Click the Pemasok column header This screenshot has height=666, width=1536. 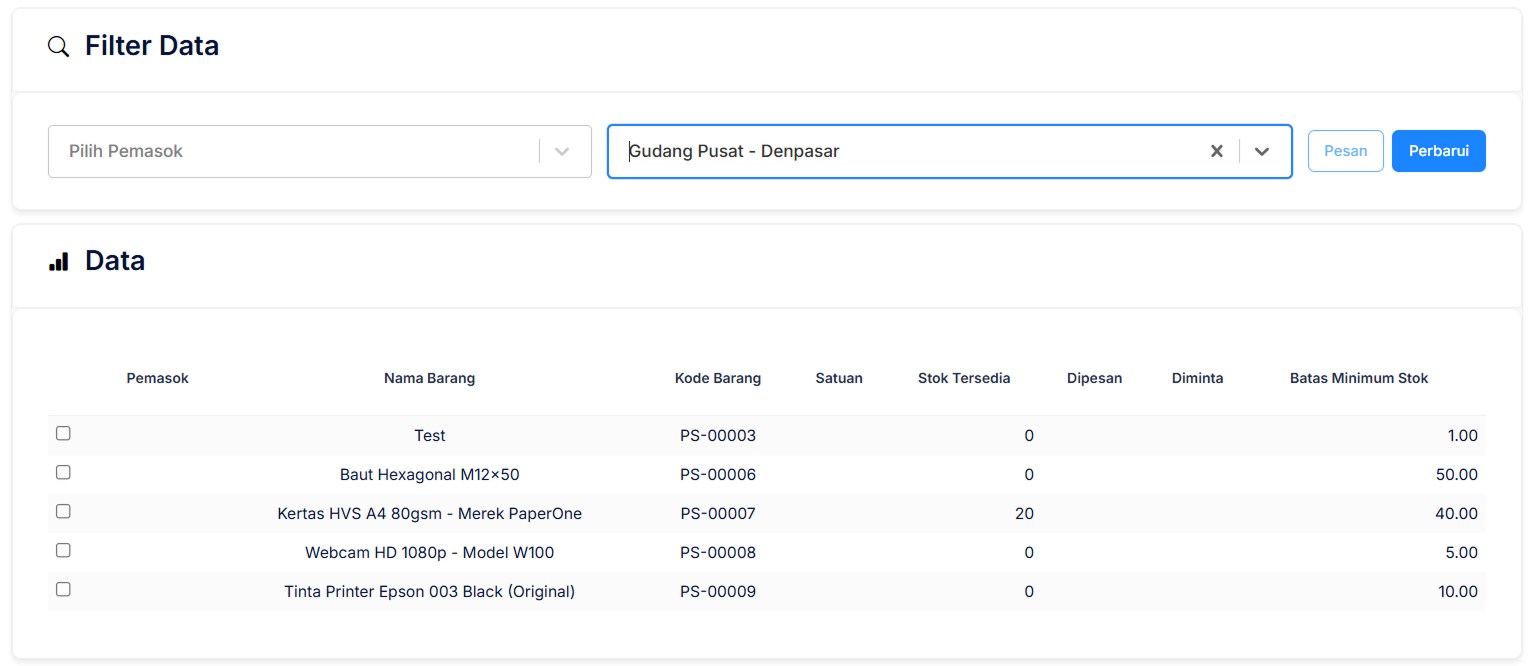click(157, 378)
